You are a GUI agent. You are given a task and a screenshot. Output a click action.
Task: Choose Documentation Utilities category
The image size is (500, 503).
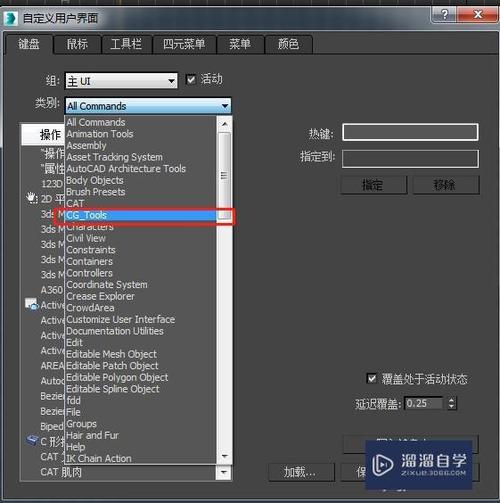(115, 331)
